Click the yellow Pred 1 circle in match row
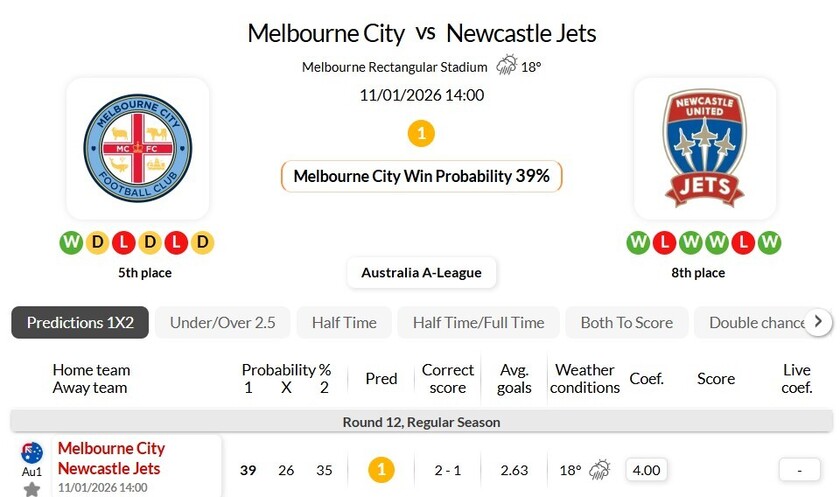This screenshot has height=497, width=840. coord(381,469)
